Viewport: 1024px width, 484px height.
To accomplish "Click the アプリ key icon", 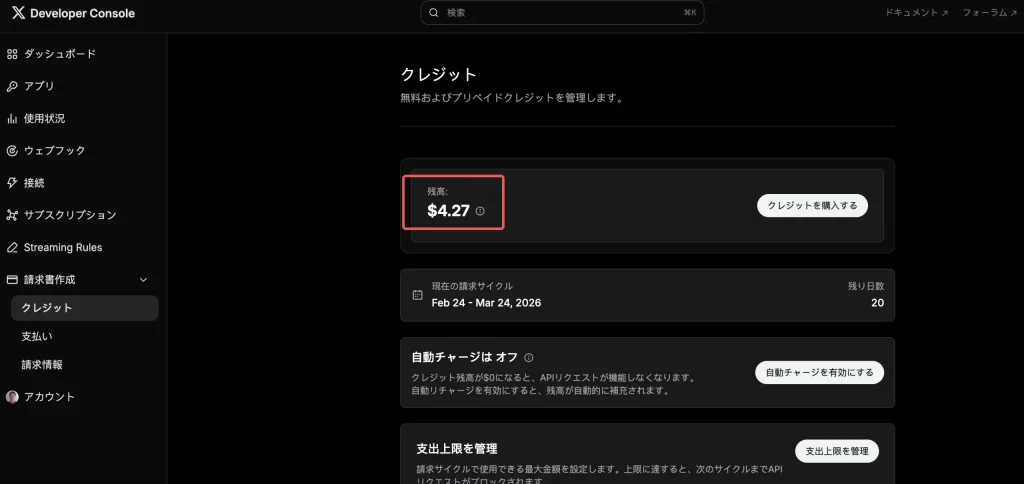I will [x=12, y=86].
